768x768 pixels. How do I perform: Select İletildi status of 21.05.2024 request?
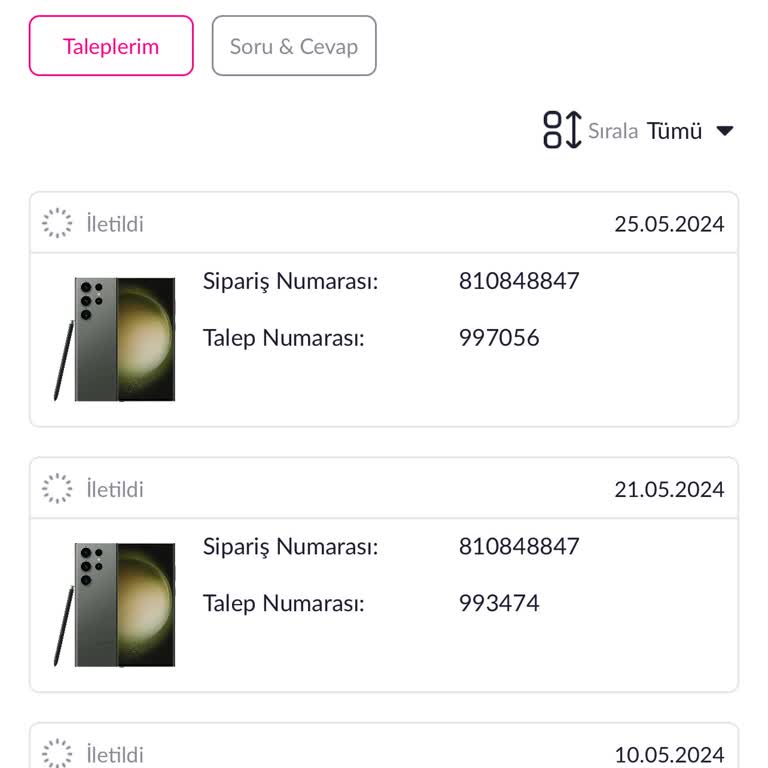[115, 490]
